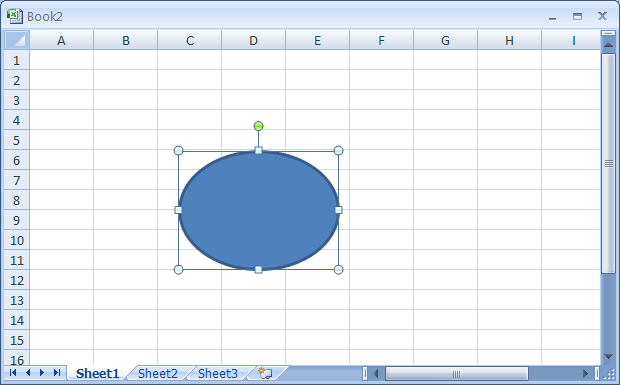Click the right-middle resize handle of oval
Screen dimensions: 620x385
click(x=338, y=210)
